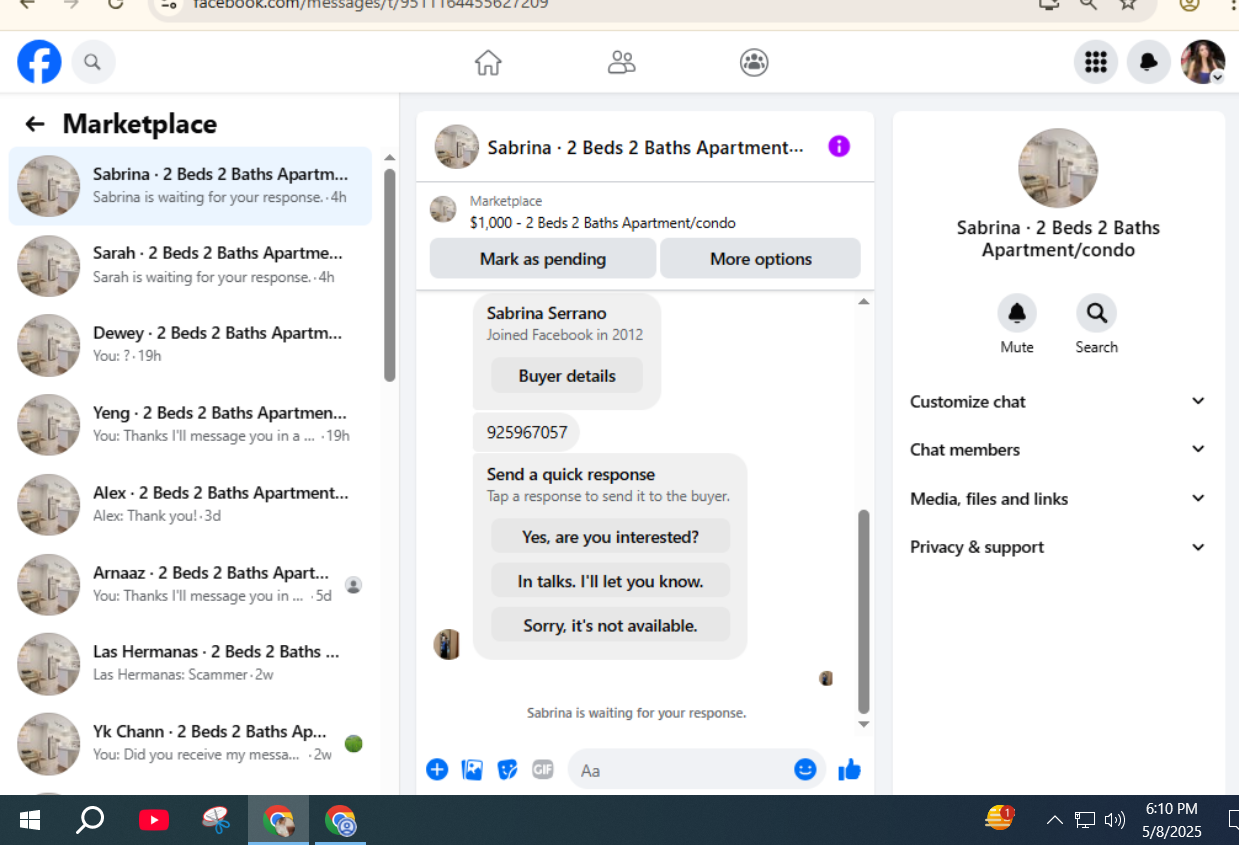Open conversation information purple icon
The height and width of the screenshot is (845, 1239).
point(839,147)
